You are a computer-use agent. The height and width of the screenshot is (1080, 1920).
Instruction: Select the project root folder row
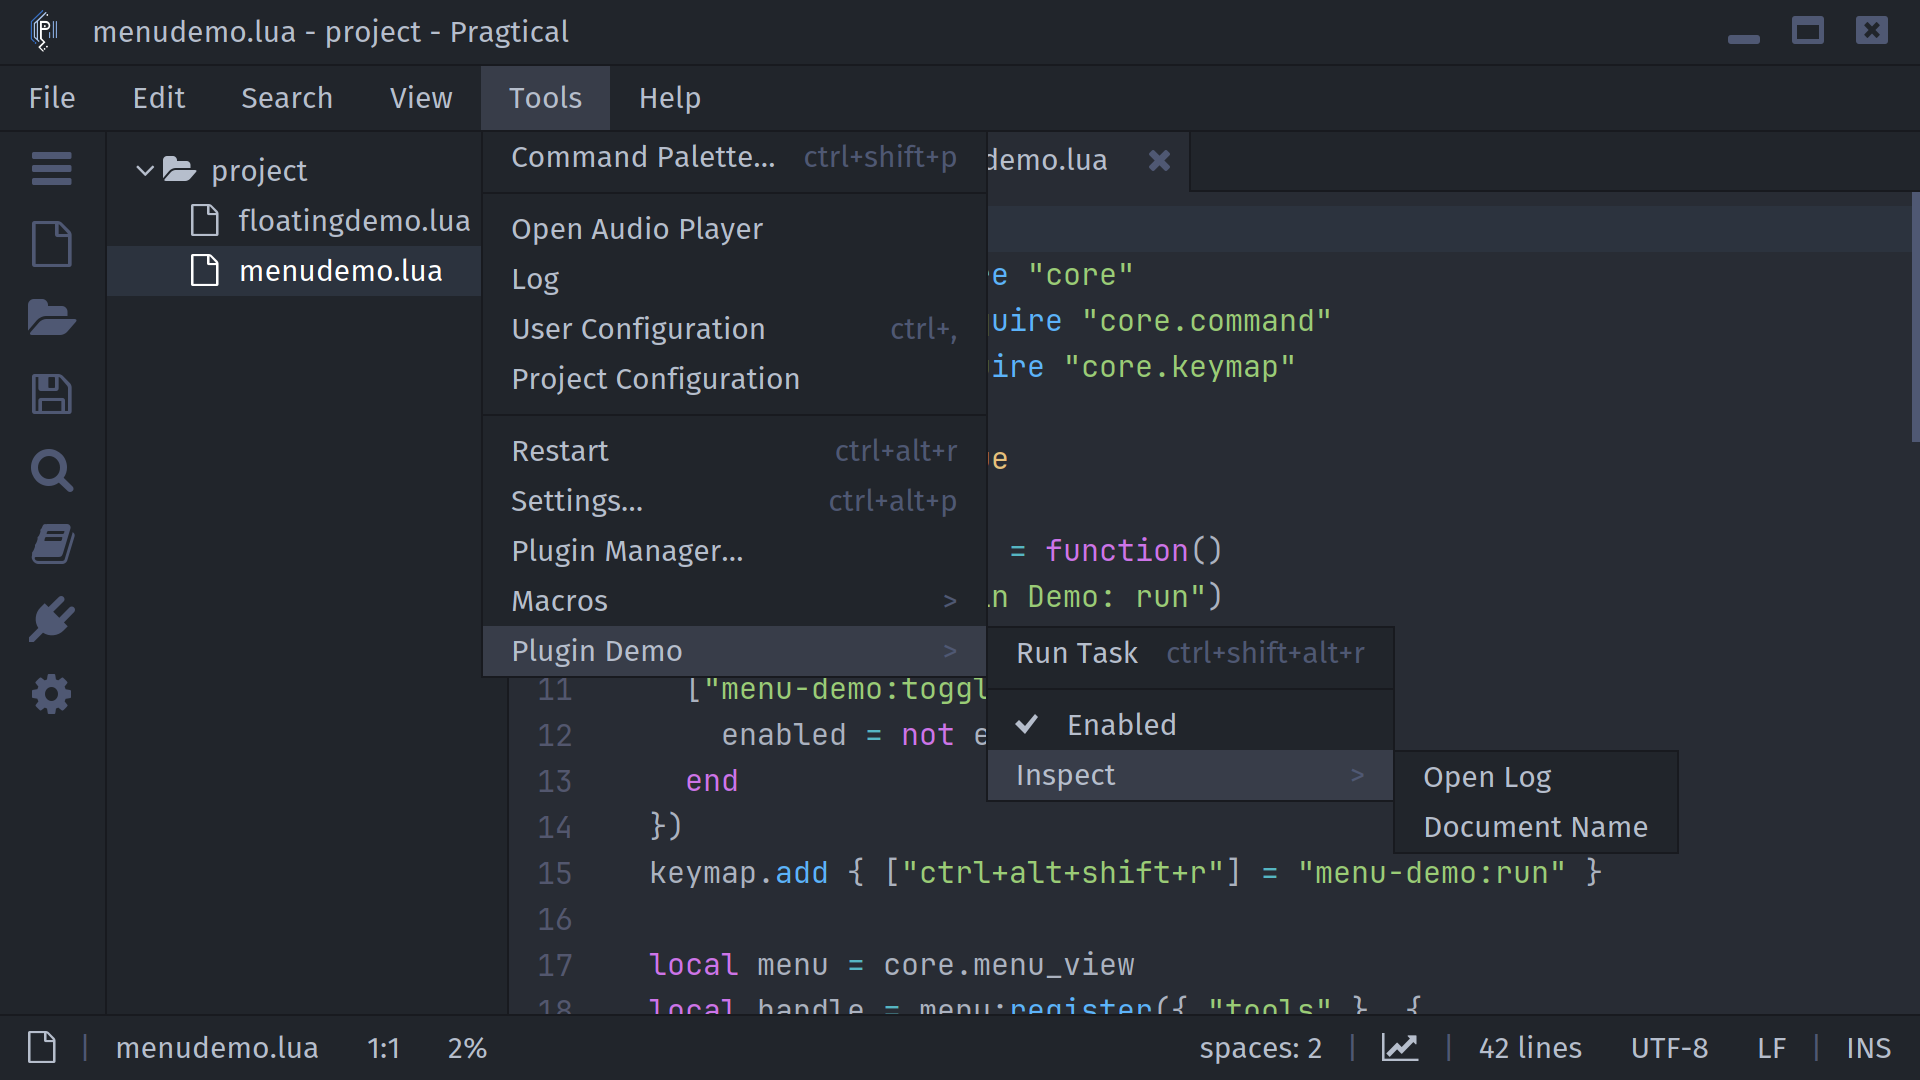294,170
